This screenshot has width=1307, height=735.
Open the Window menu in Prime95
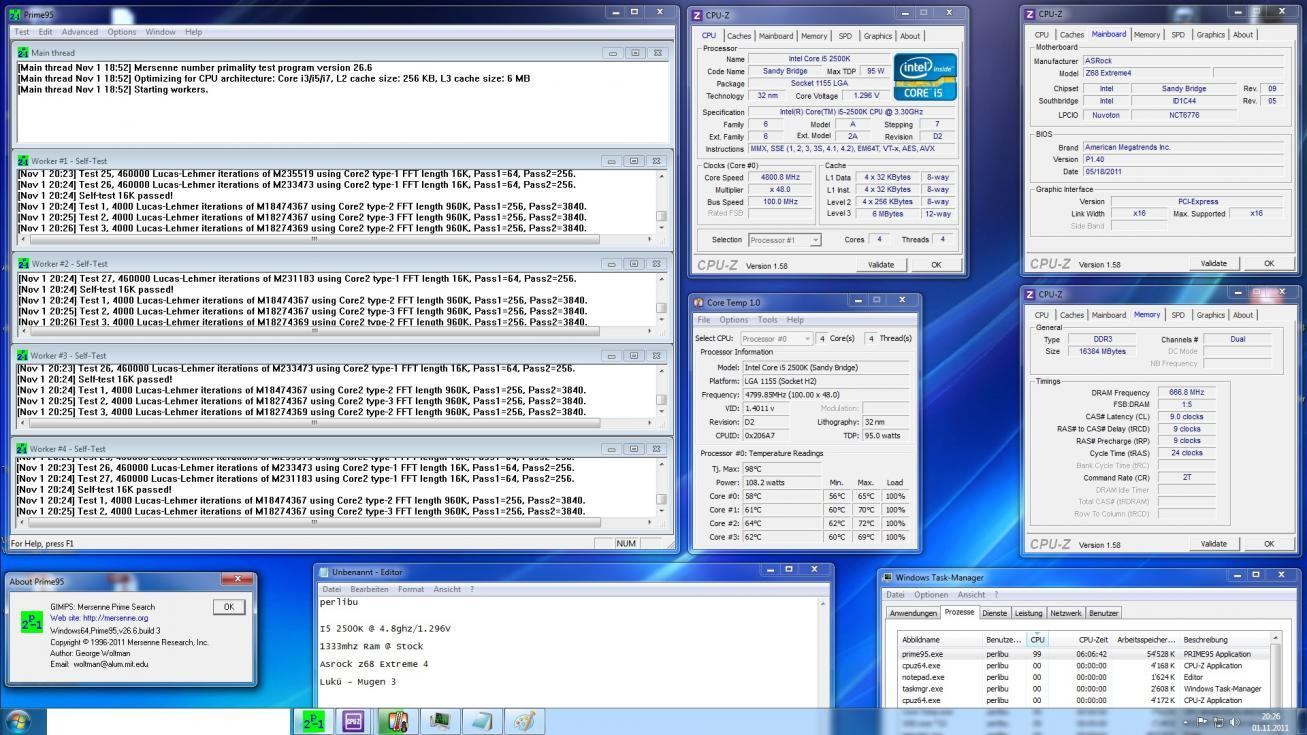point(160,32)
